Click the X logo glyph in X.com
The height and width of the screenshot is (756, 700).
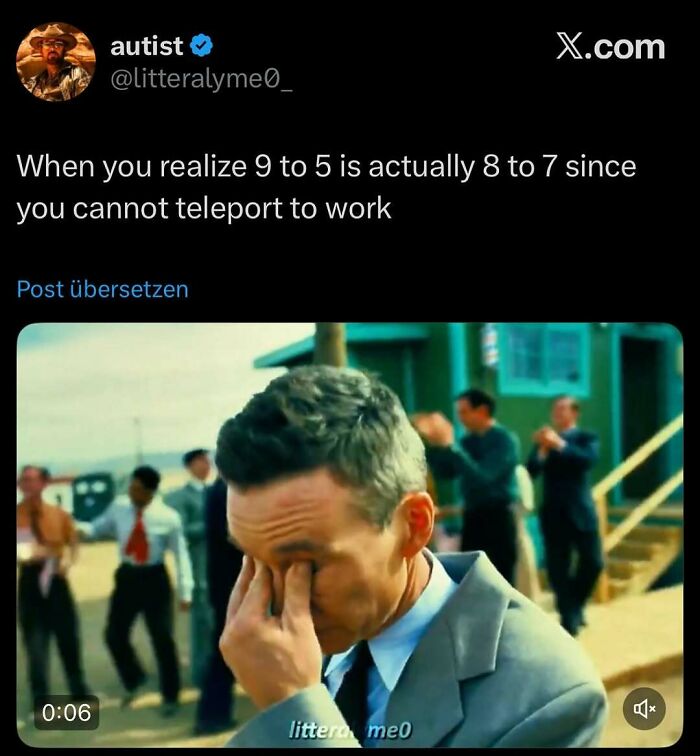click(568, 47)
